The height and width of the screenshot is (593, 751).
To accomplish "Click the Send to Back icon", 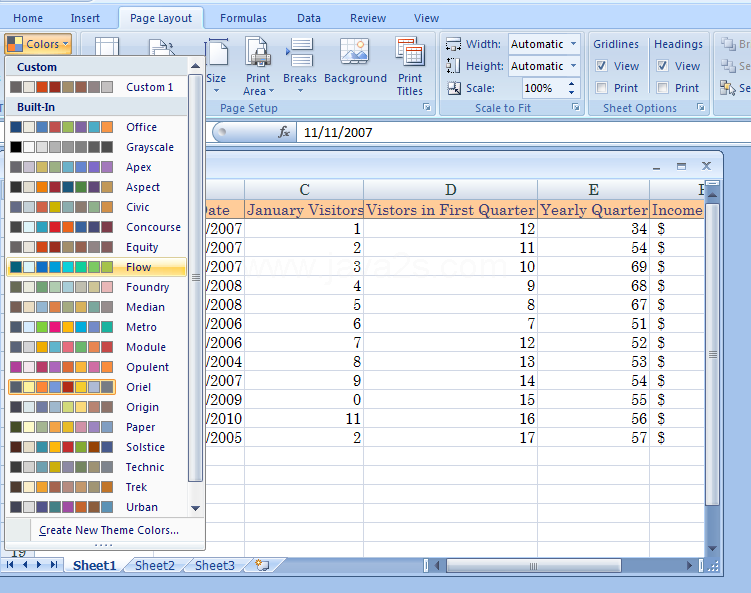I will click(728, 66).
